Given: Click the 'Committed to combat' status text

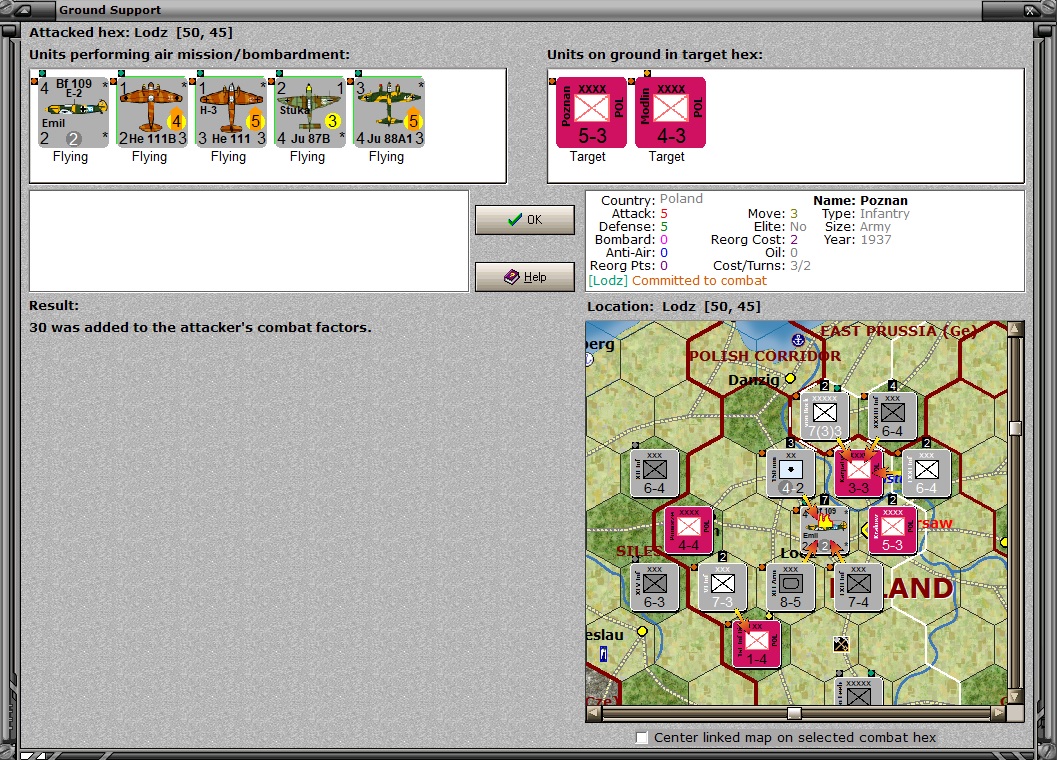Looking at the screenshot, I should click(699, 281).
